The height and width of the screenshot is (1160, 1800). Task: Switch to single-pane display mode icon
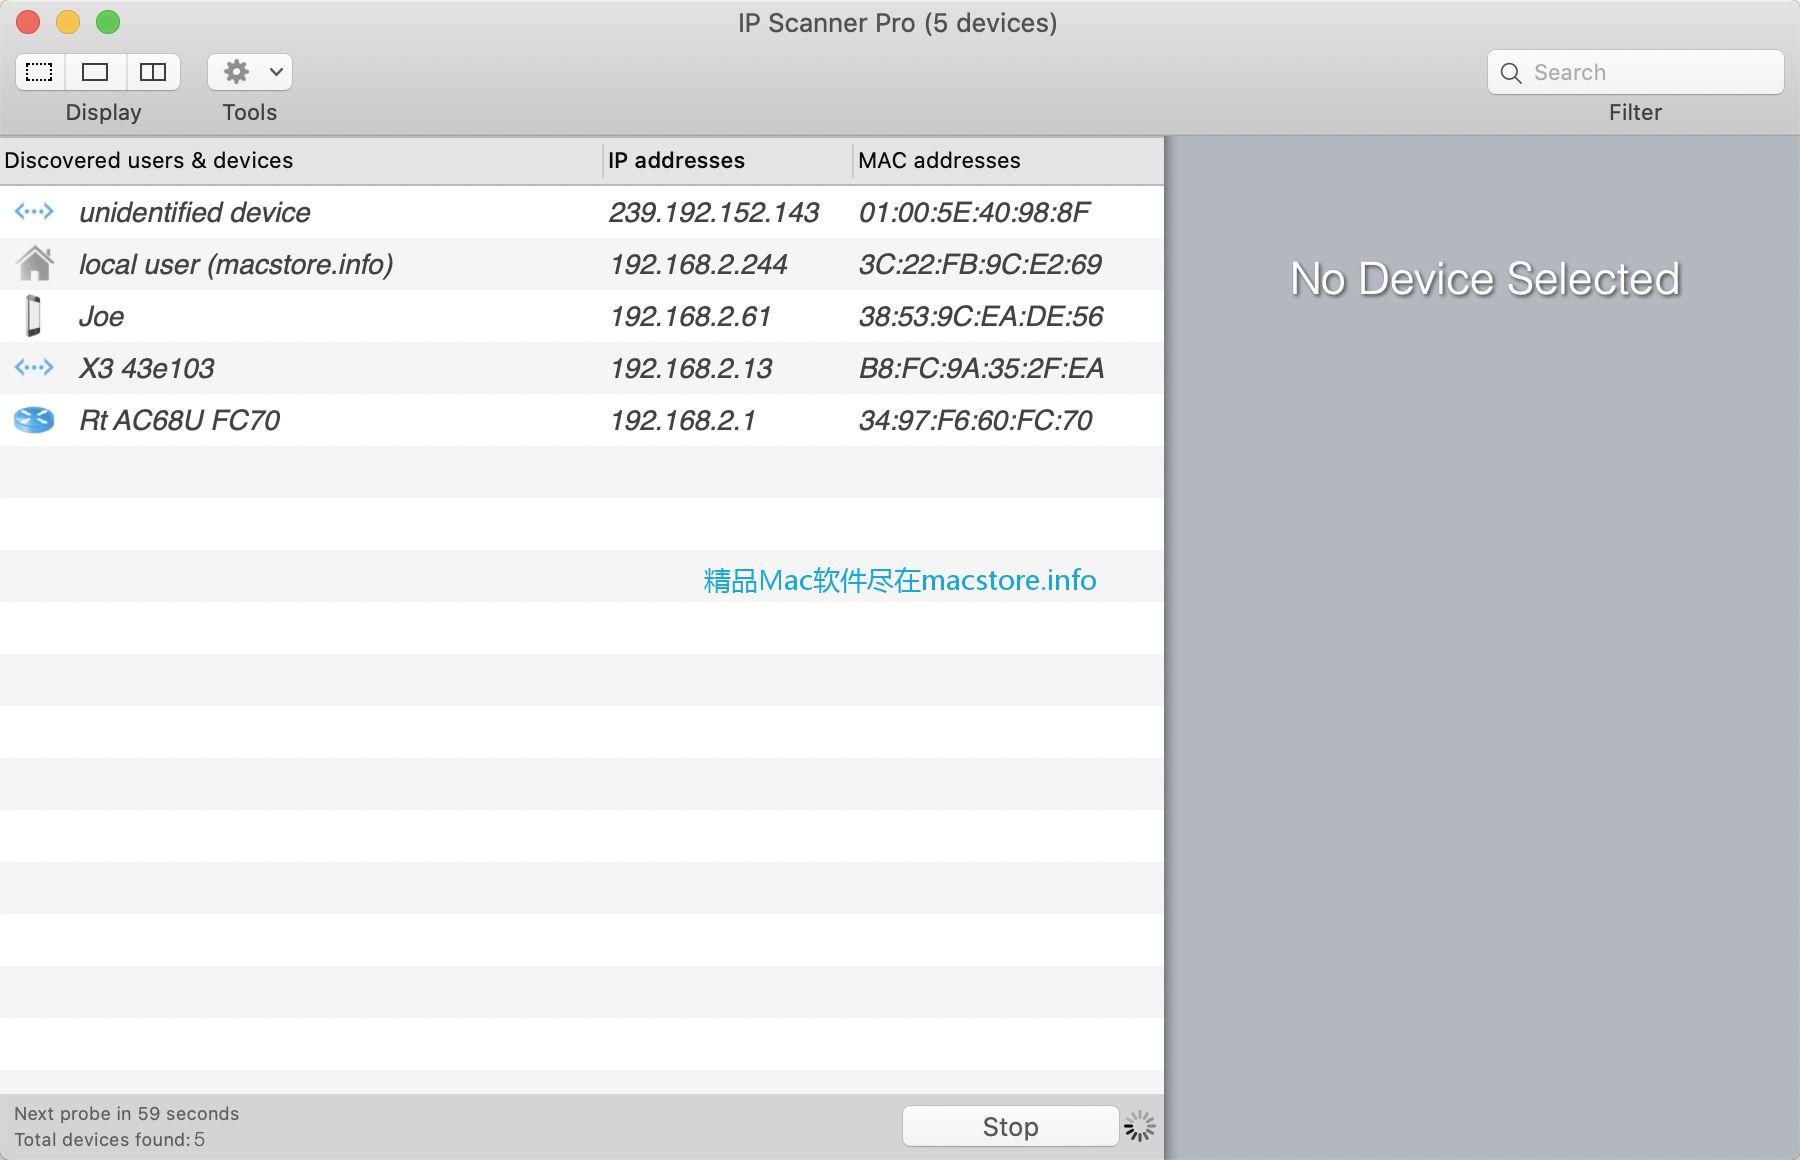(x=96, y=72)
